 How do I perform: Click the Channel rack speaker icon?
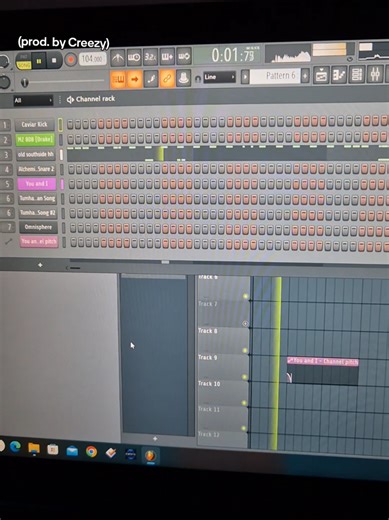tap(70, 99)
